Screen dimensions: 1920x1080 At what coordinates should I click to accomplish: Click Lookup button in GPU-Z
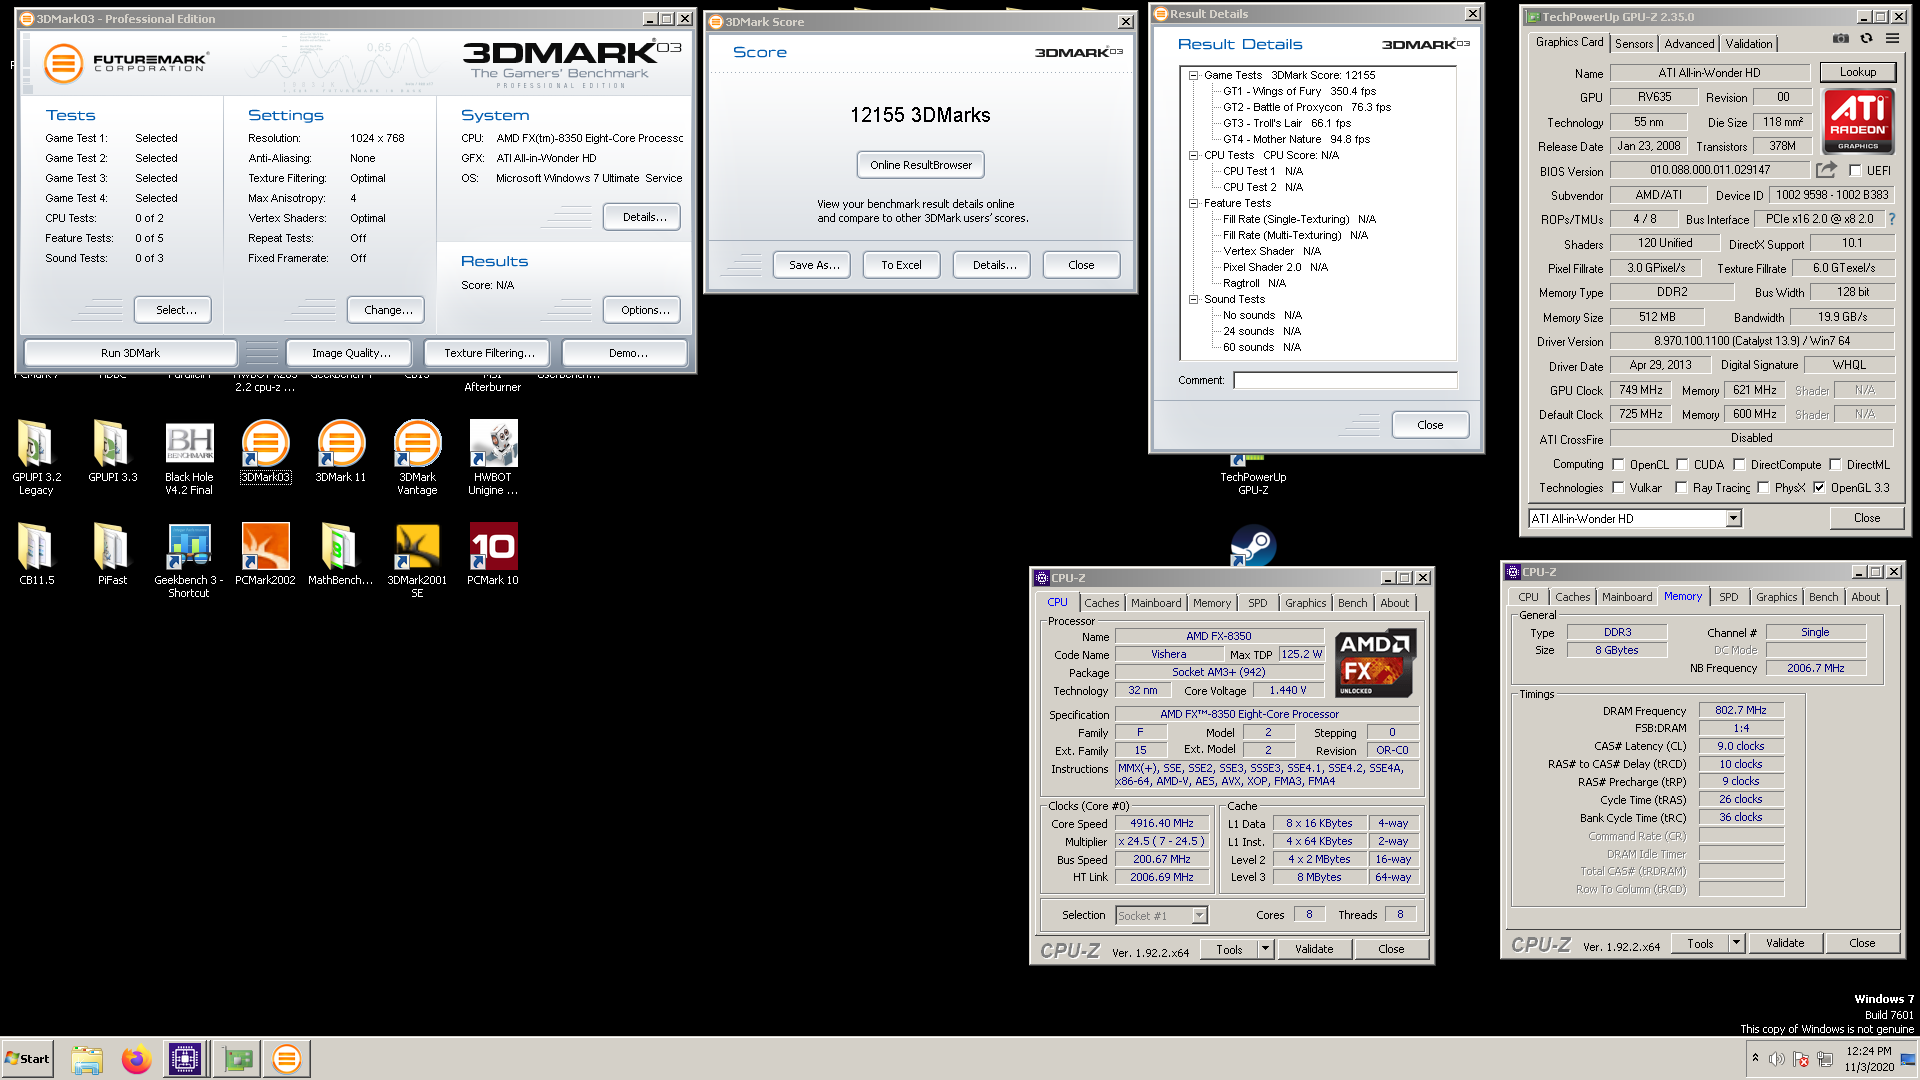pos(1857,72)
